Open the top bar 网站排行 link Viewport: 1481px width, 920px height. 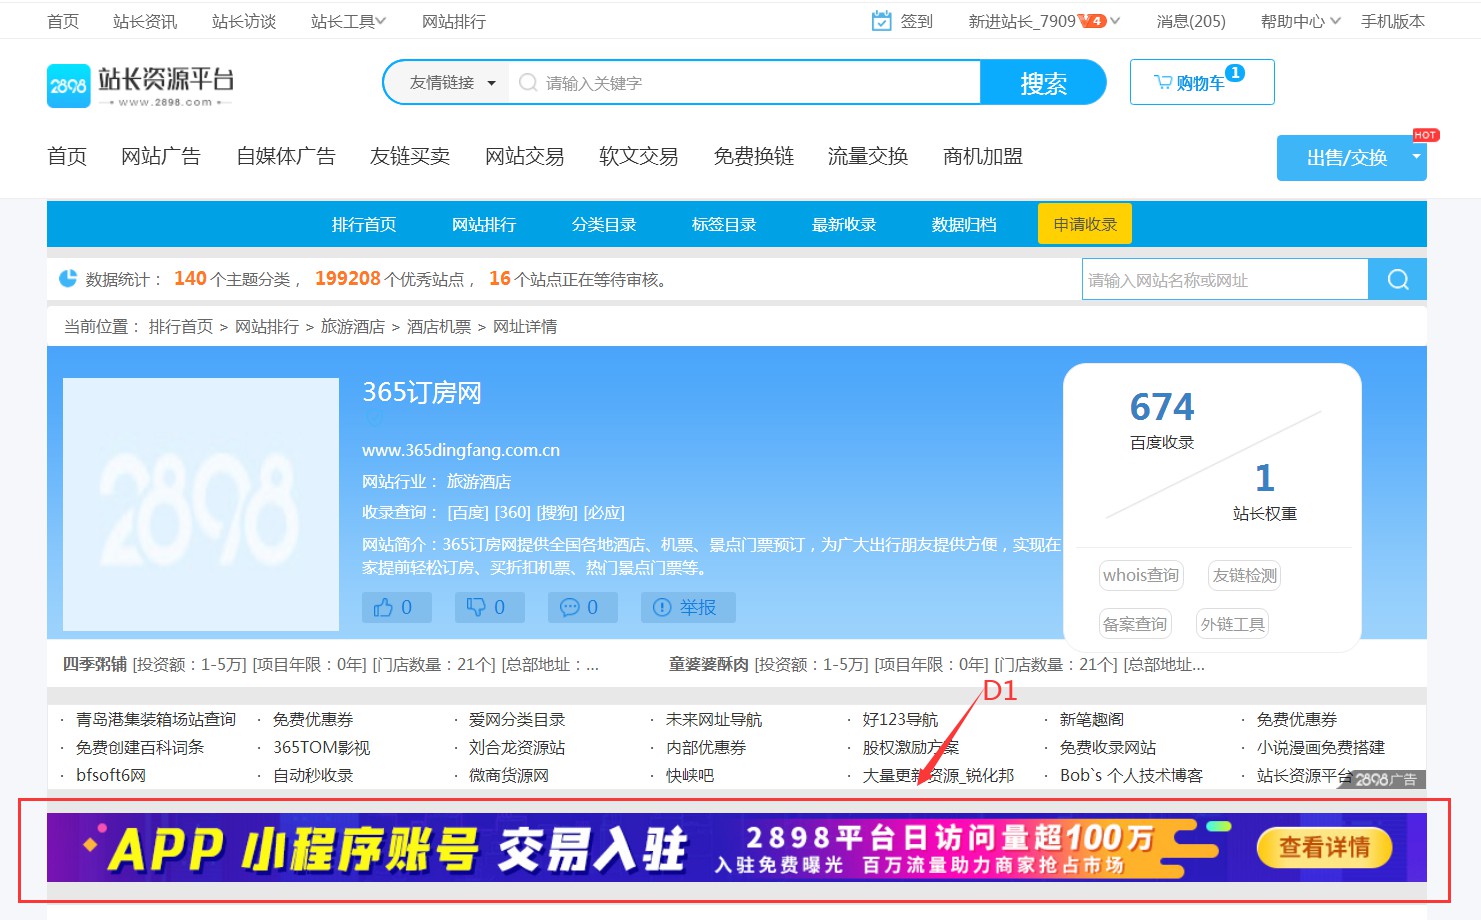(x=454, y=21)
